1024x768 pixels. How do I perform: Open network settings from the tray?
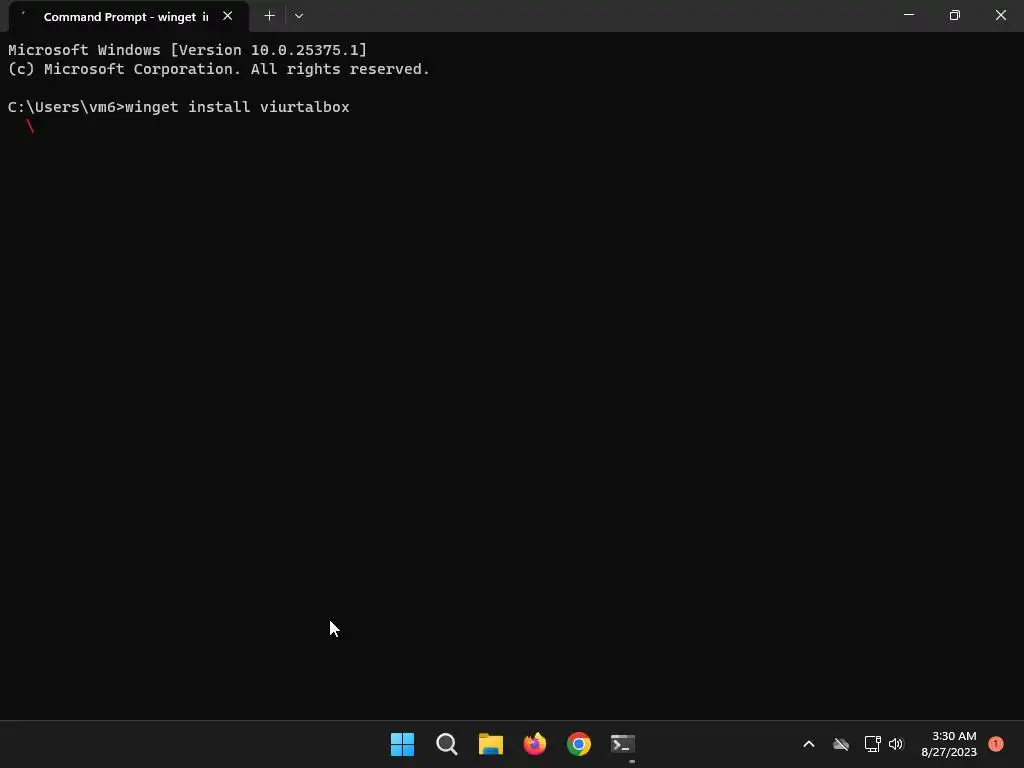click(x=872, y=744)
